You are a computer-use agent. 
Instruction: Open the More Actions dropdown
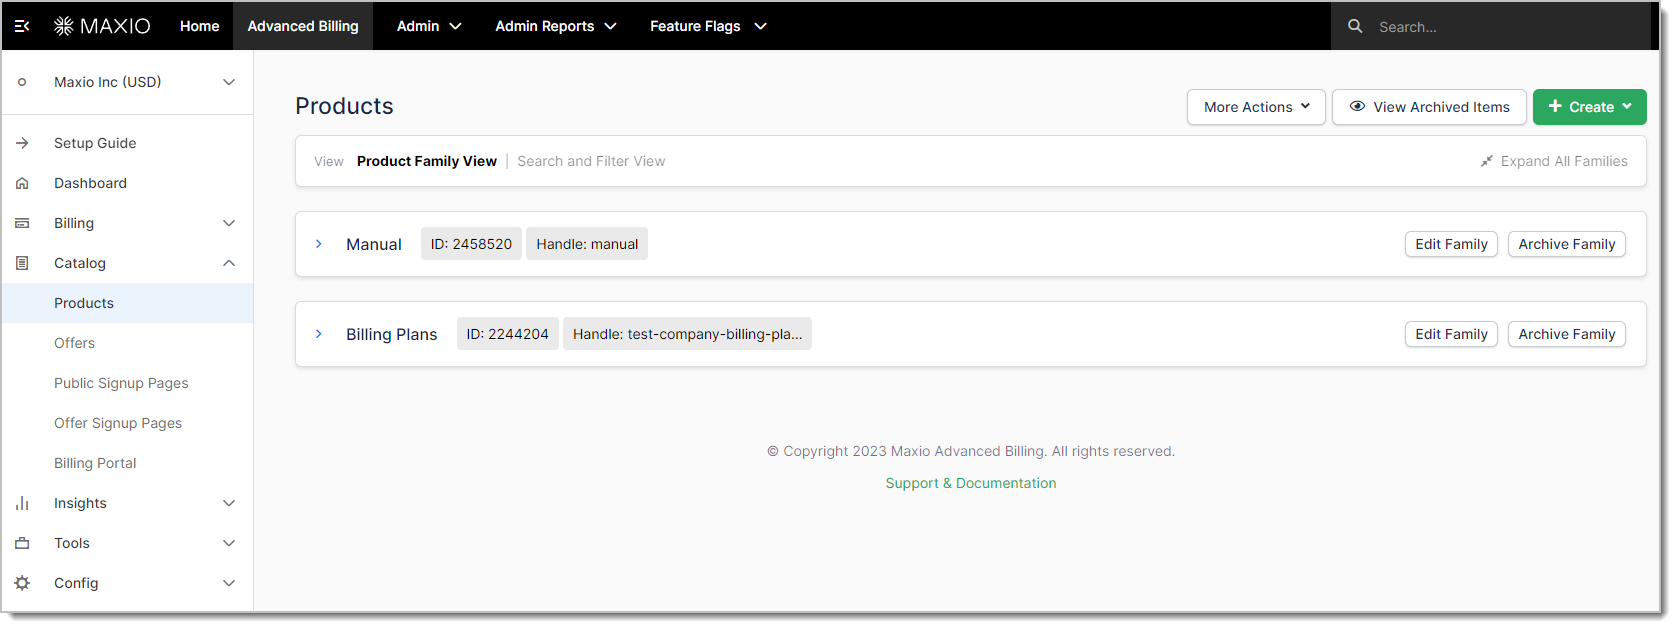1256,107
